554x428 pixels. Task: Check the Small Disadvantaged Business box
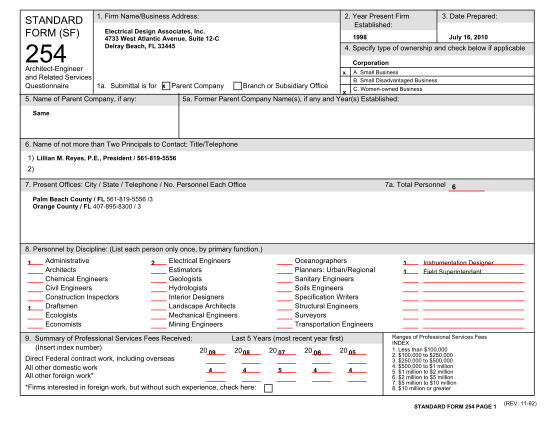click(345, 81)
